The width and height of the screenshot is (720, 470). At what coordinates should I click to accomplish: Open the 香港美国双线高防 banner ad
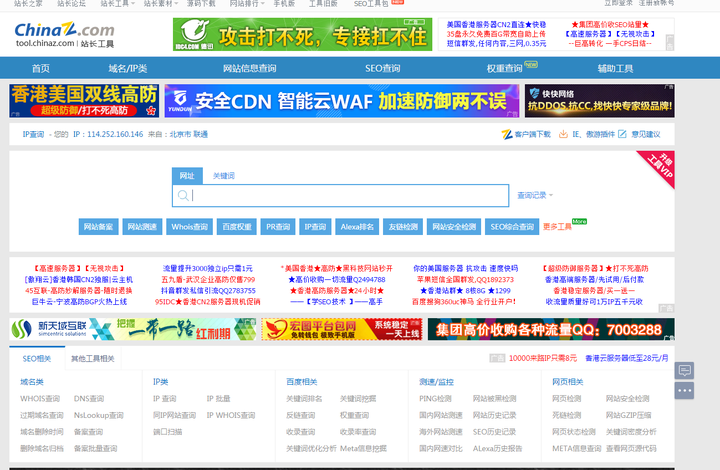point(84,101)
